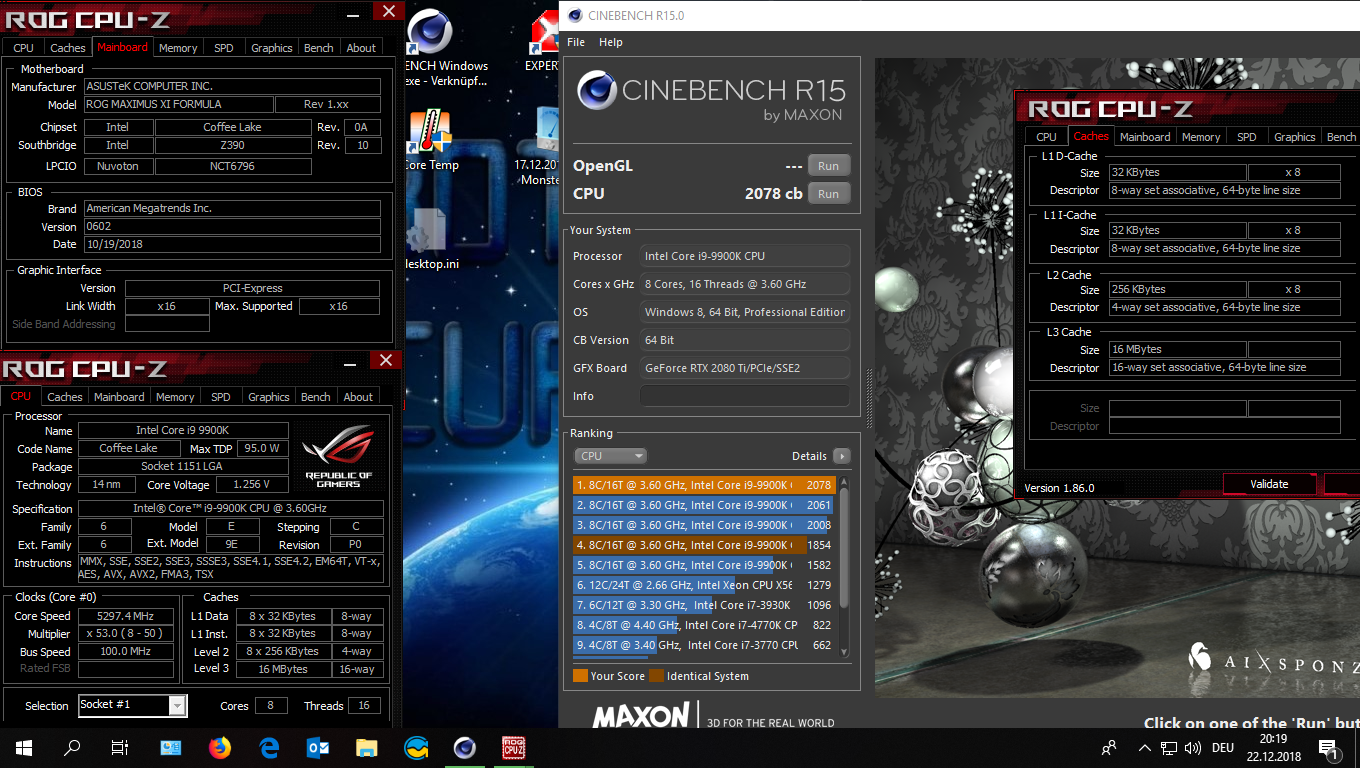Launch Firefox from the taskbar

[220, 747]
